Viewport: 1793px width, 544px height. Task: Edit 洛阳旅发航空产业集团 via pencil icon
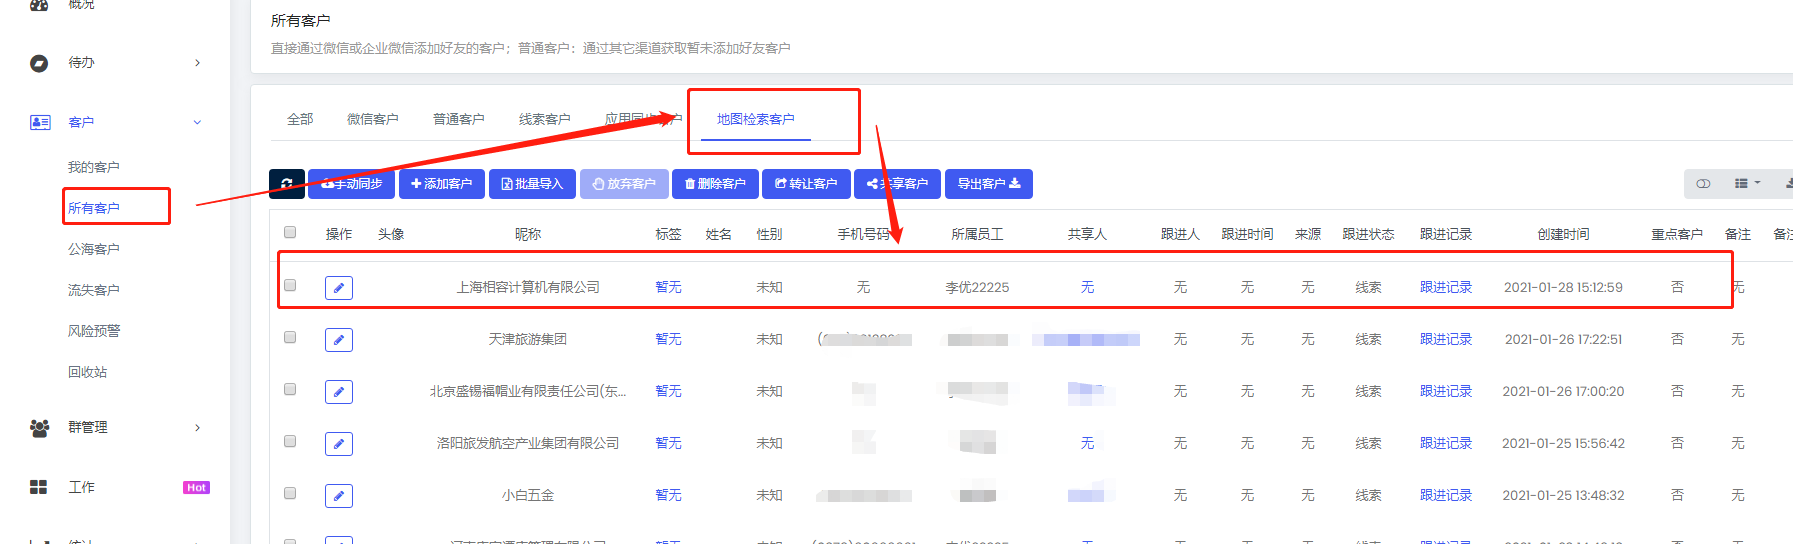339,444
